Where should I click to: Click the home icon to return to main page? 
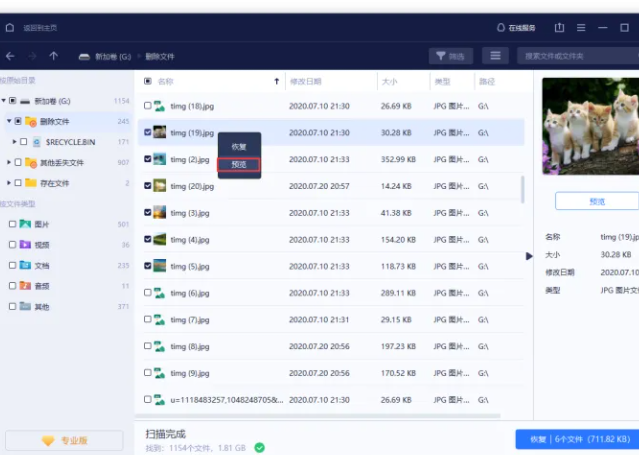tap(10, 27)
